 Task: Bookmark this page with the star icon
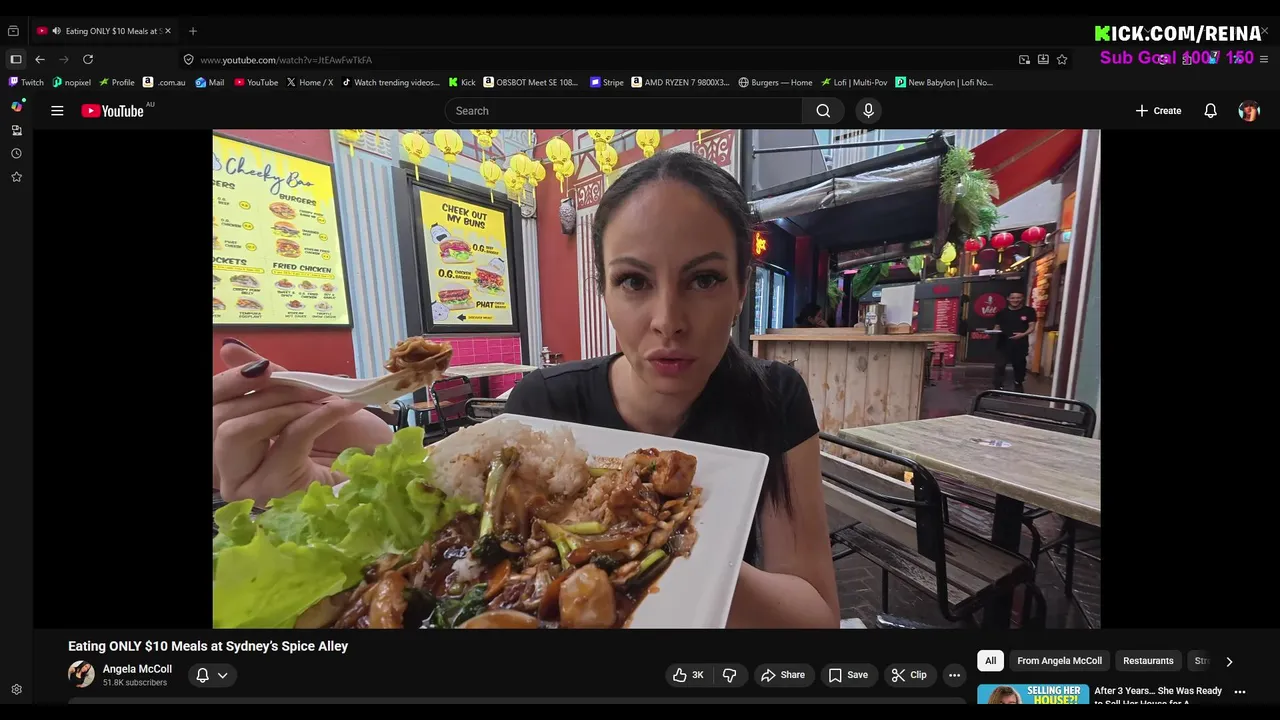coord(1062,60)
